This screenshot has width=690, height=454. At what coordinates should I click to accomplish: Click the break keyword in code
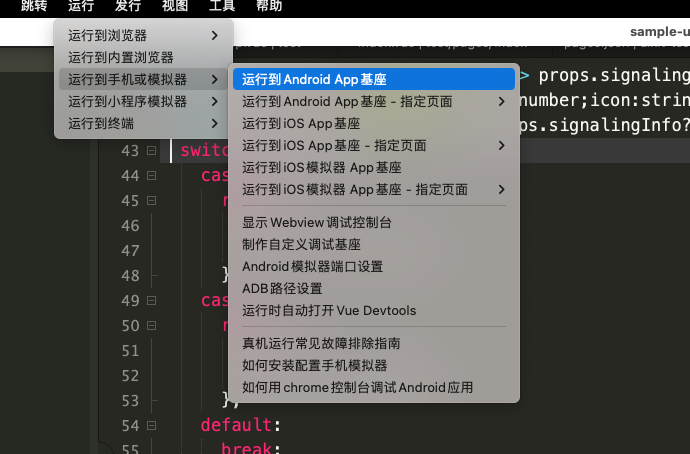247,448
